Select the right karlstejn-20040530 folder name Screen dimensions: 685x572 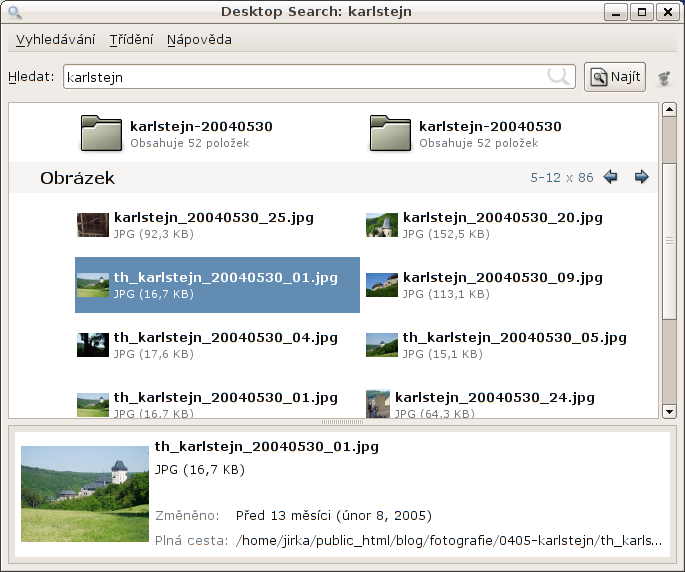(490, 126)
